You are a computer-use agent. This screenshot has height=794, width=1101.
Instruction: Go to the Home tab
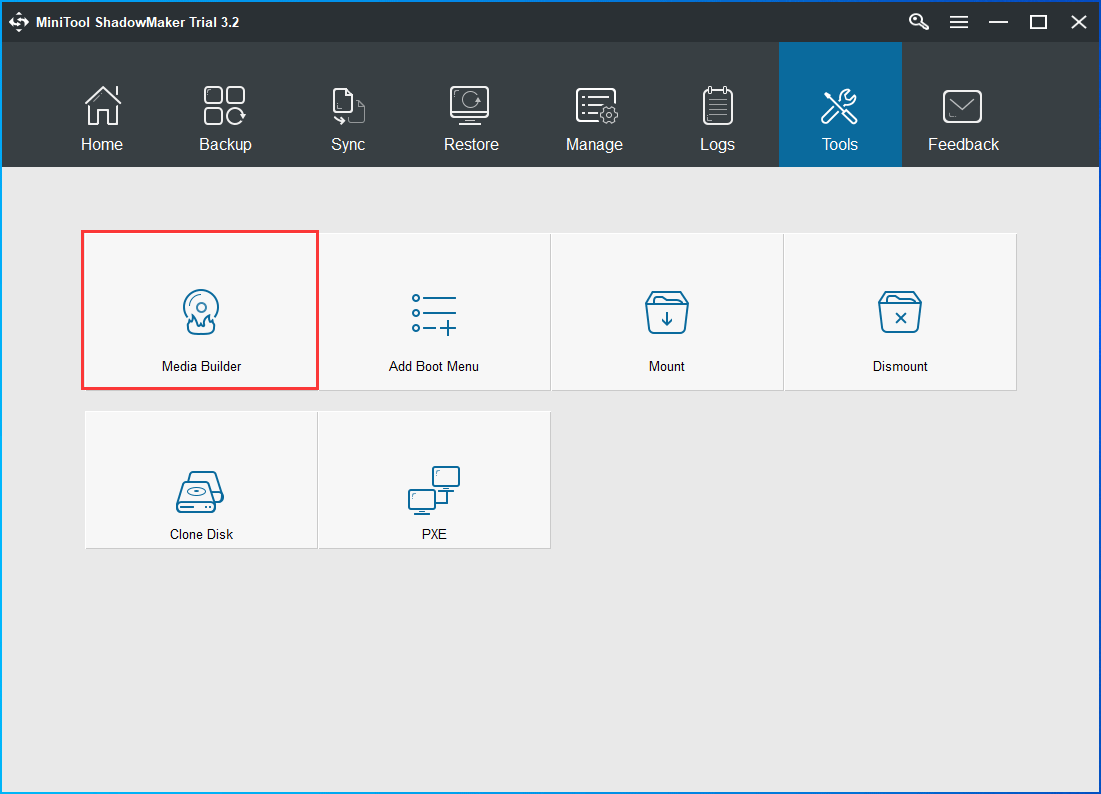coord(102,118)
